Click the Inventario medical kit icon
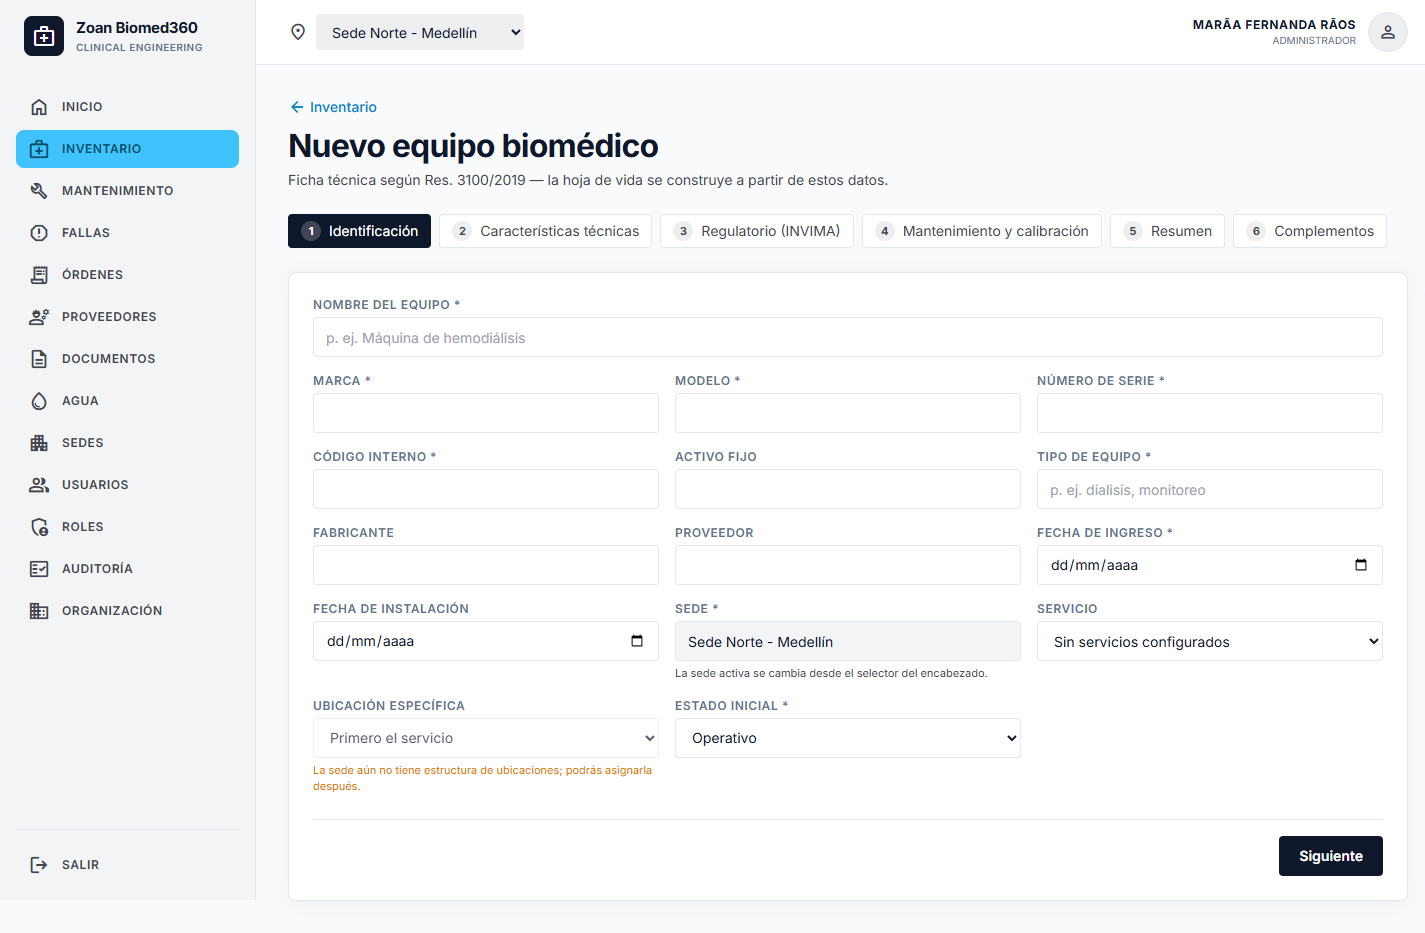This screenshot has height=933, width=1425. (39, 149)
